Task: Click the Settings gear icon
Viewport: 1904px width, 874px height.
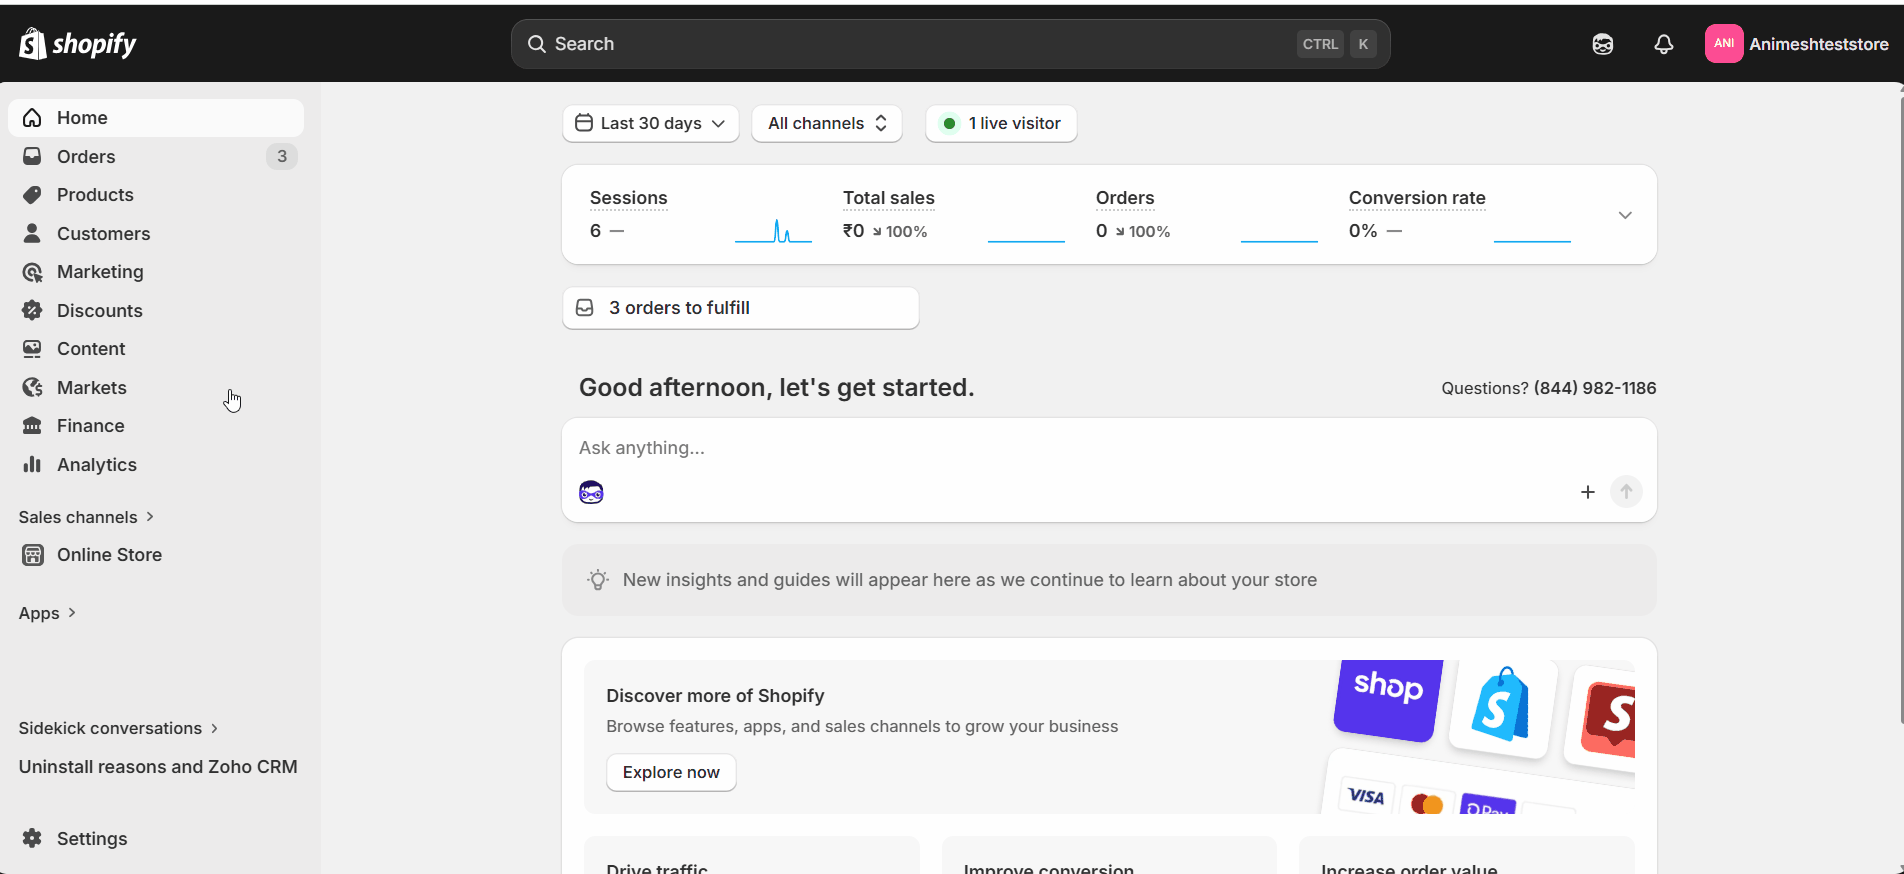Action: click(32, 838)
